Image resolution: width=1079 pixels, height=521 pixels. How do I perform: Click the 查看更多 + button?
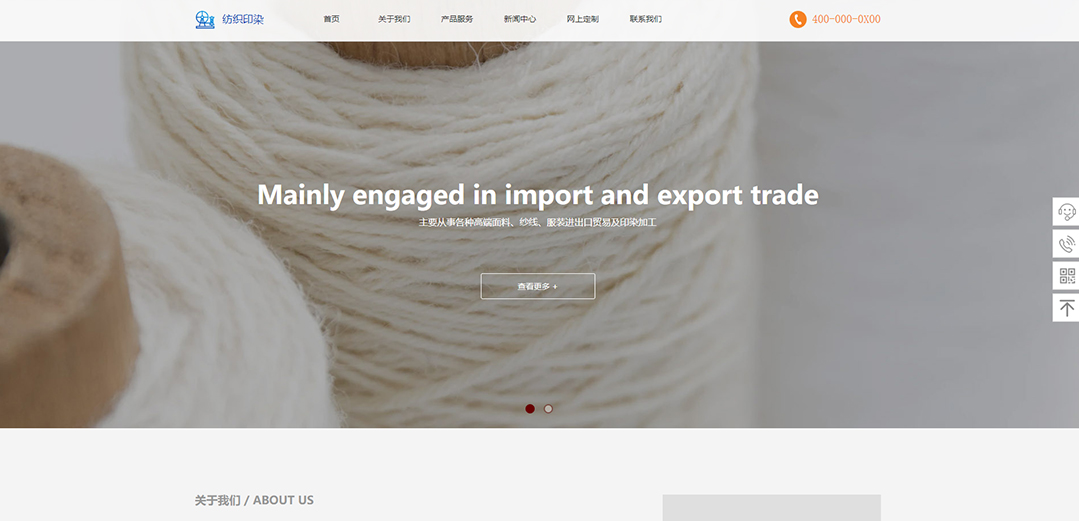tap(537, 286)
